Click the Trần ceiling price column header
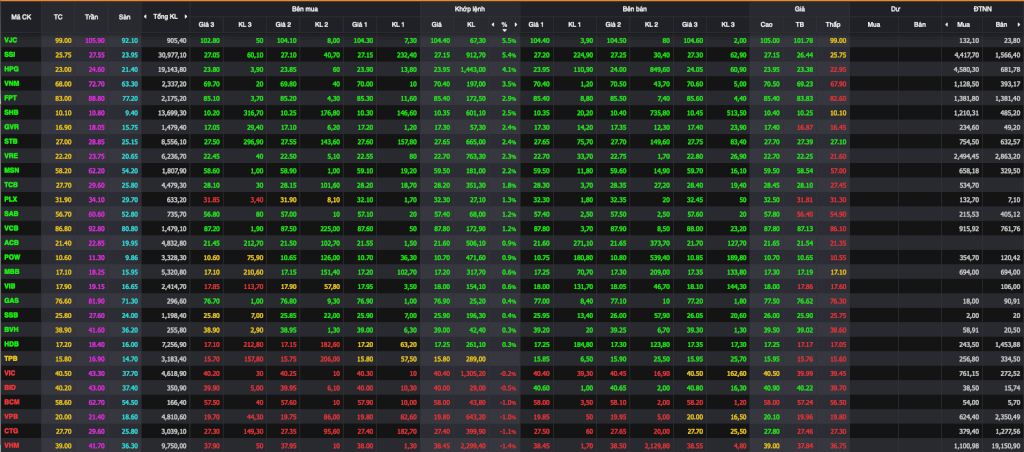Image resolution: width=1024 pixels, height=452 pixels. click(x=91, y=16)
